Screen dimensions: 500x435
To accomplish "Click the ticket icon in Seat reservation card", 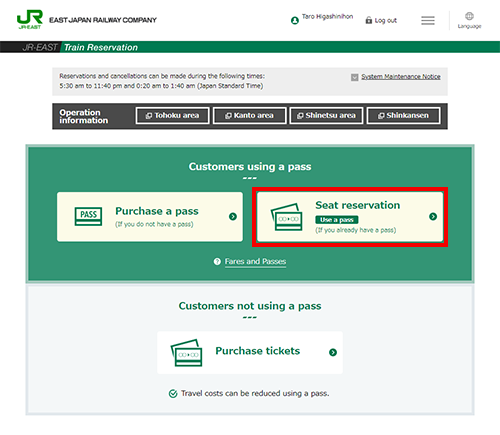I will pos(287,217).
